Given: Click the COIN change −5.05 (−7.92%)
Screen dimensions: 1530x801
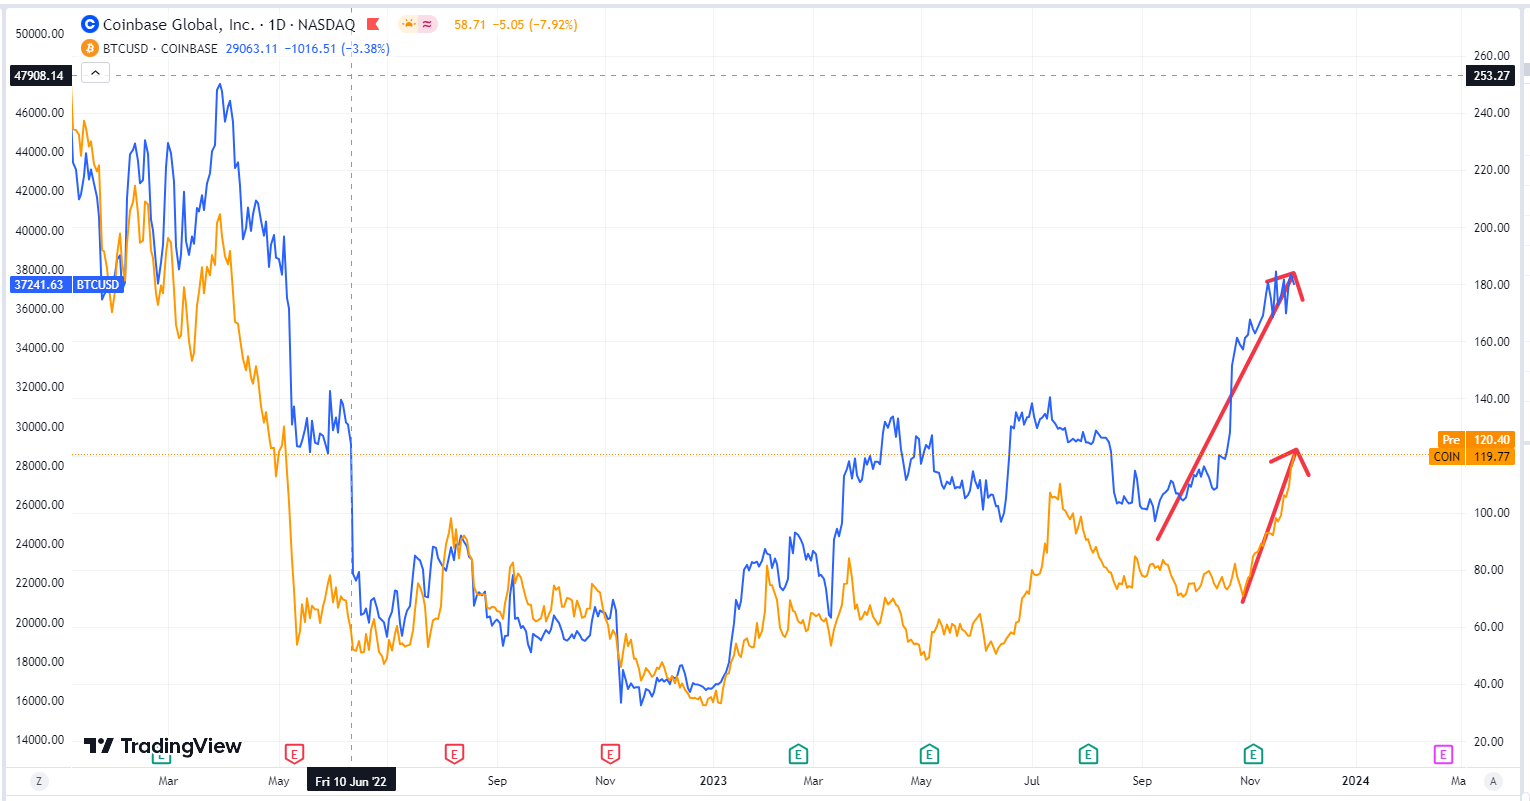Looking at the screenshot, I should [x=535, y=24].
